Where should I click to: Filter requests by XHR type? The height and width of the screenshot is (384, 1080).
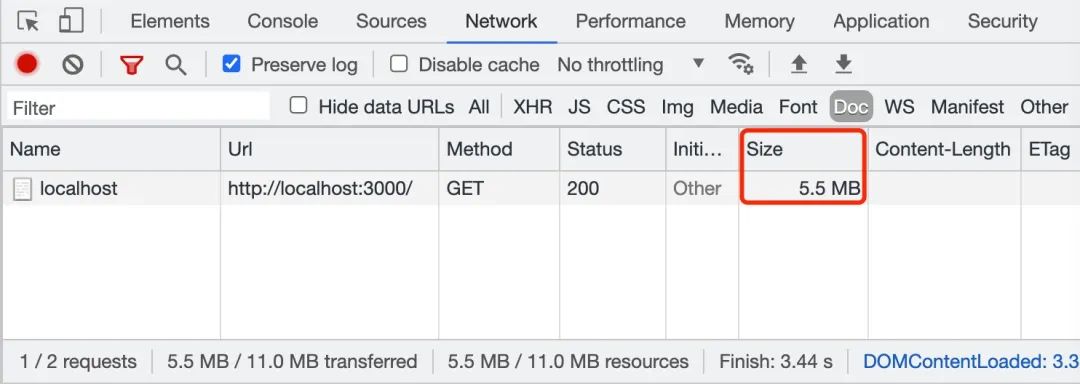coord(532,107)
